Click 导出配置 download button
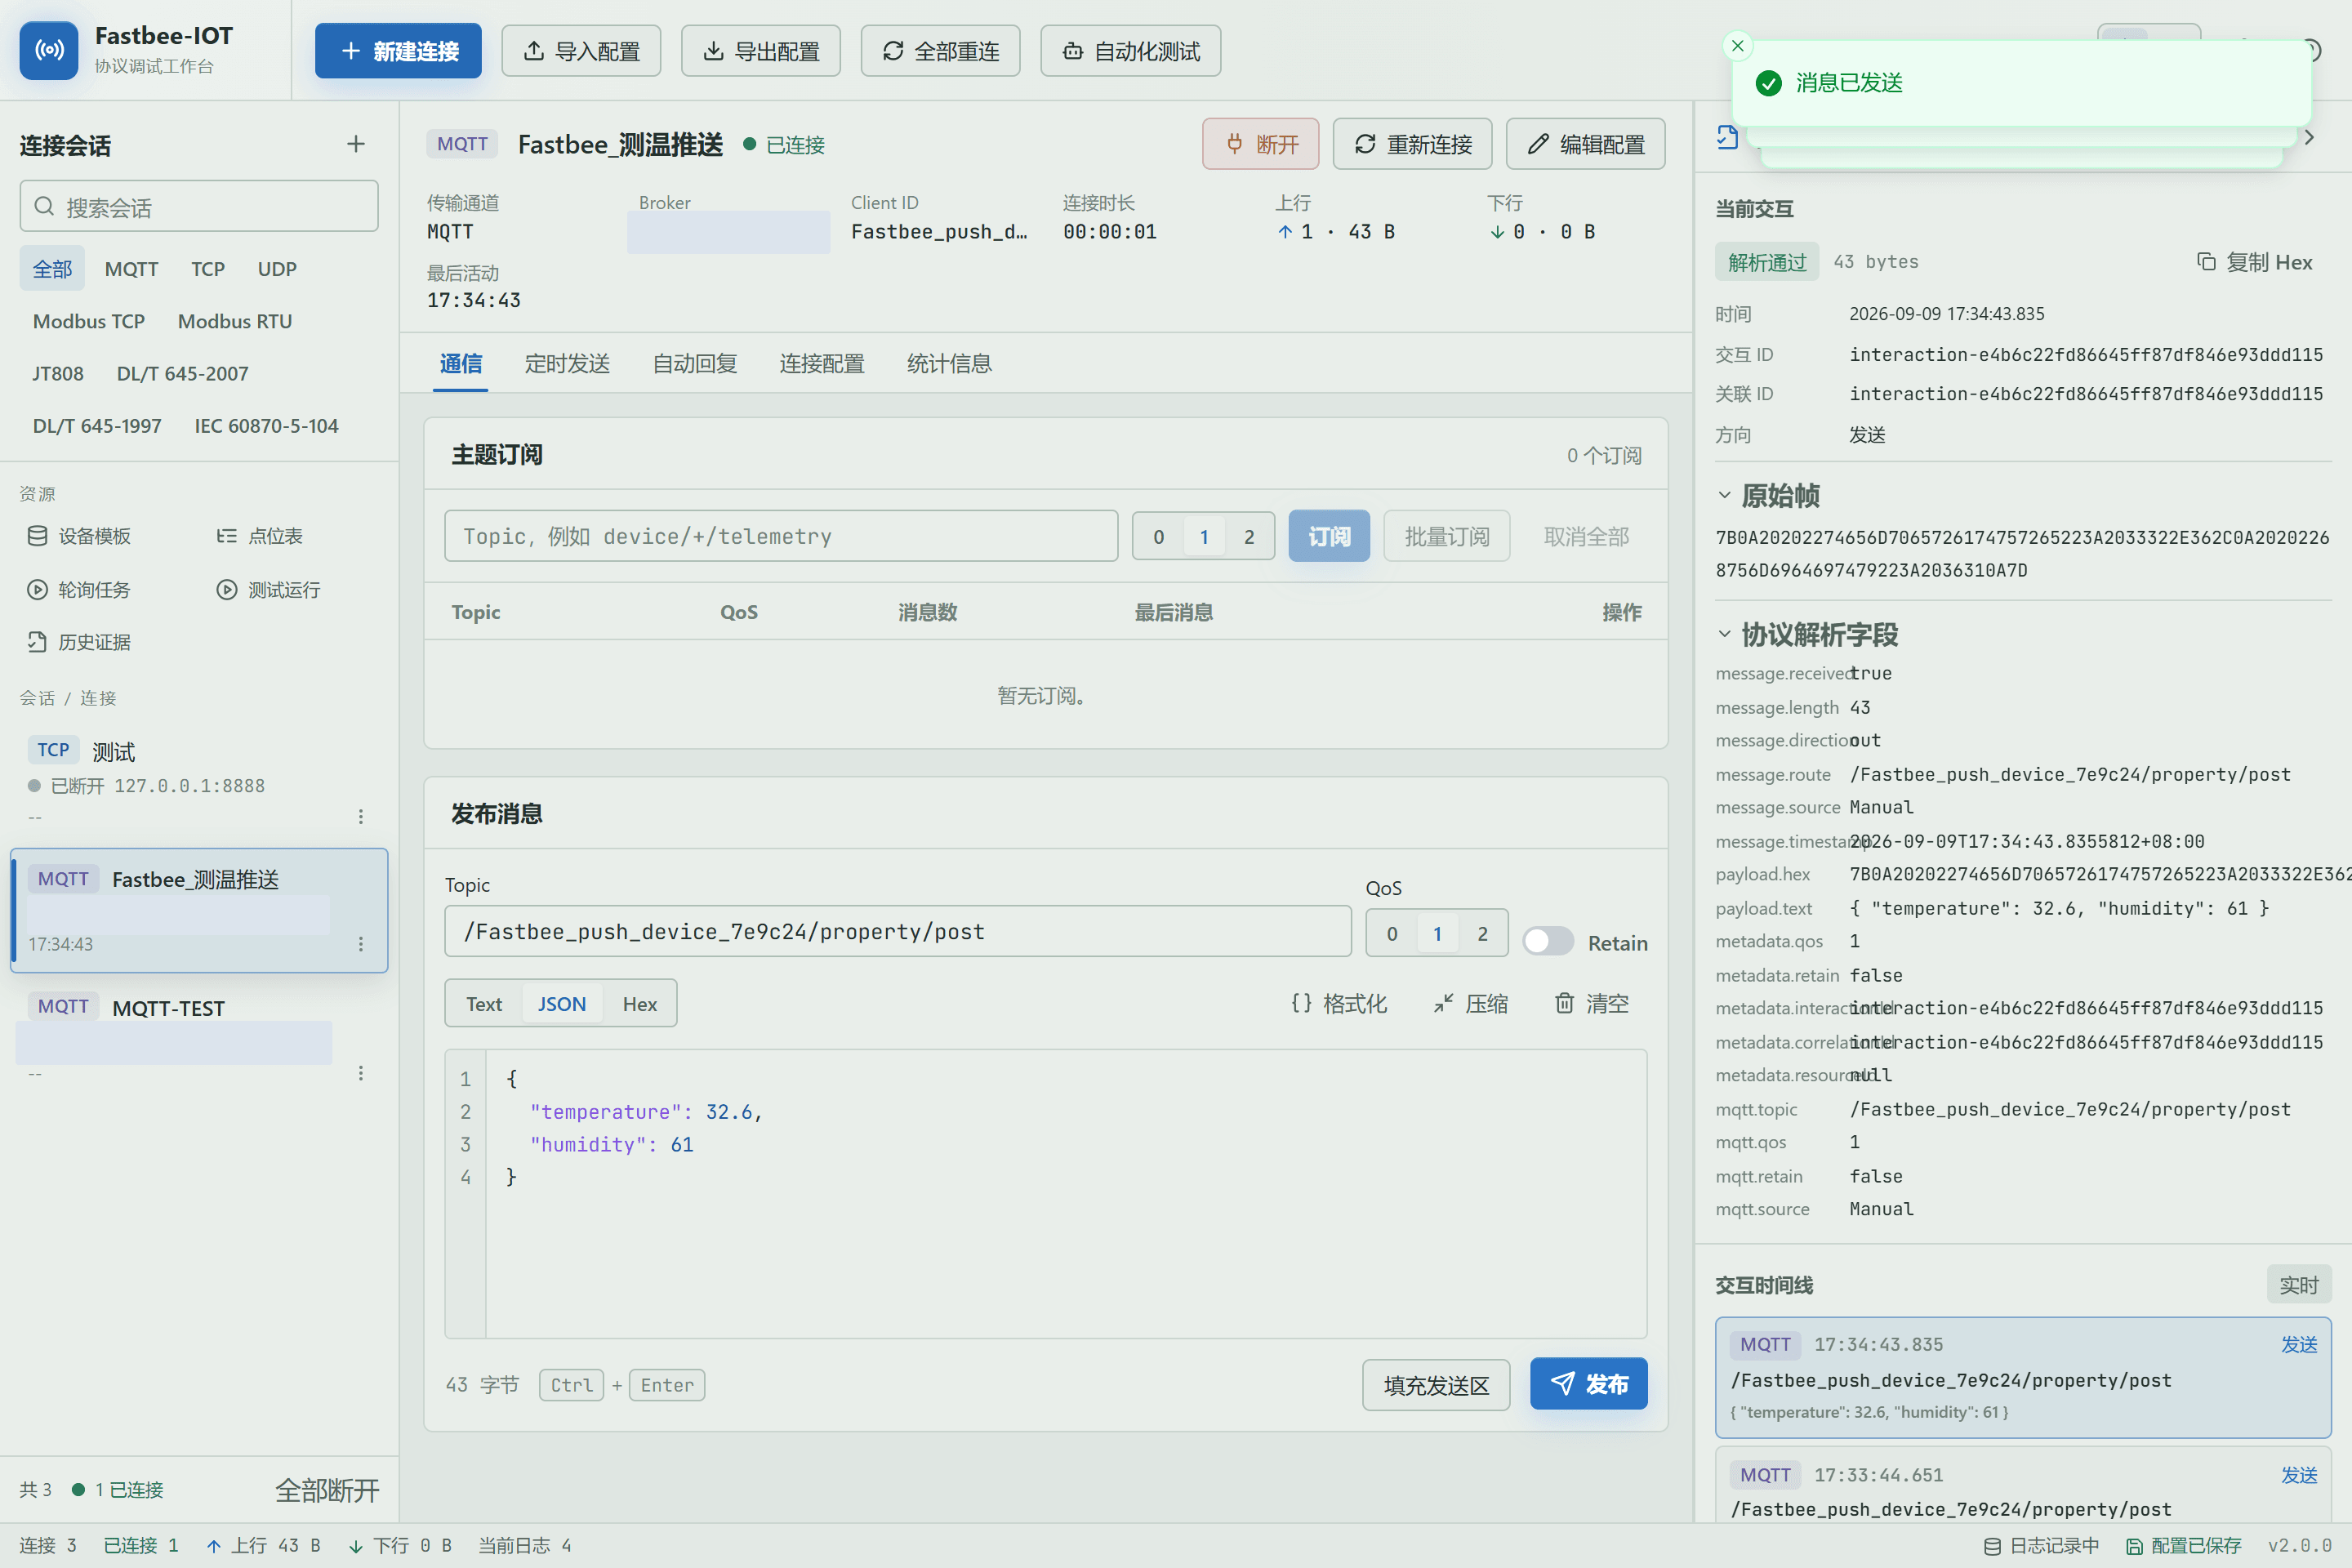The width and height of the screenshot is (2352, 1568). pyautogui.click(x=761, y=51)
